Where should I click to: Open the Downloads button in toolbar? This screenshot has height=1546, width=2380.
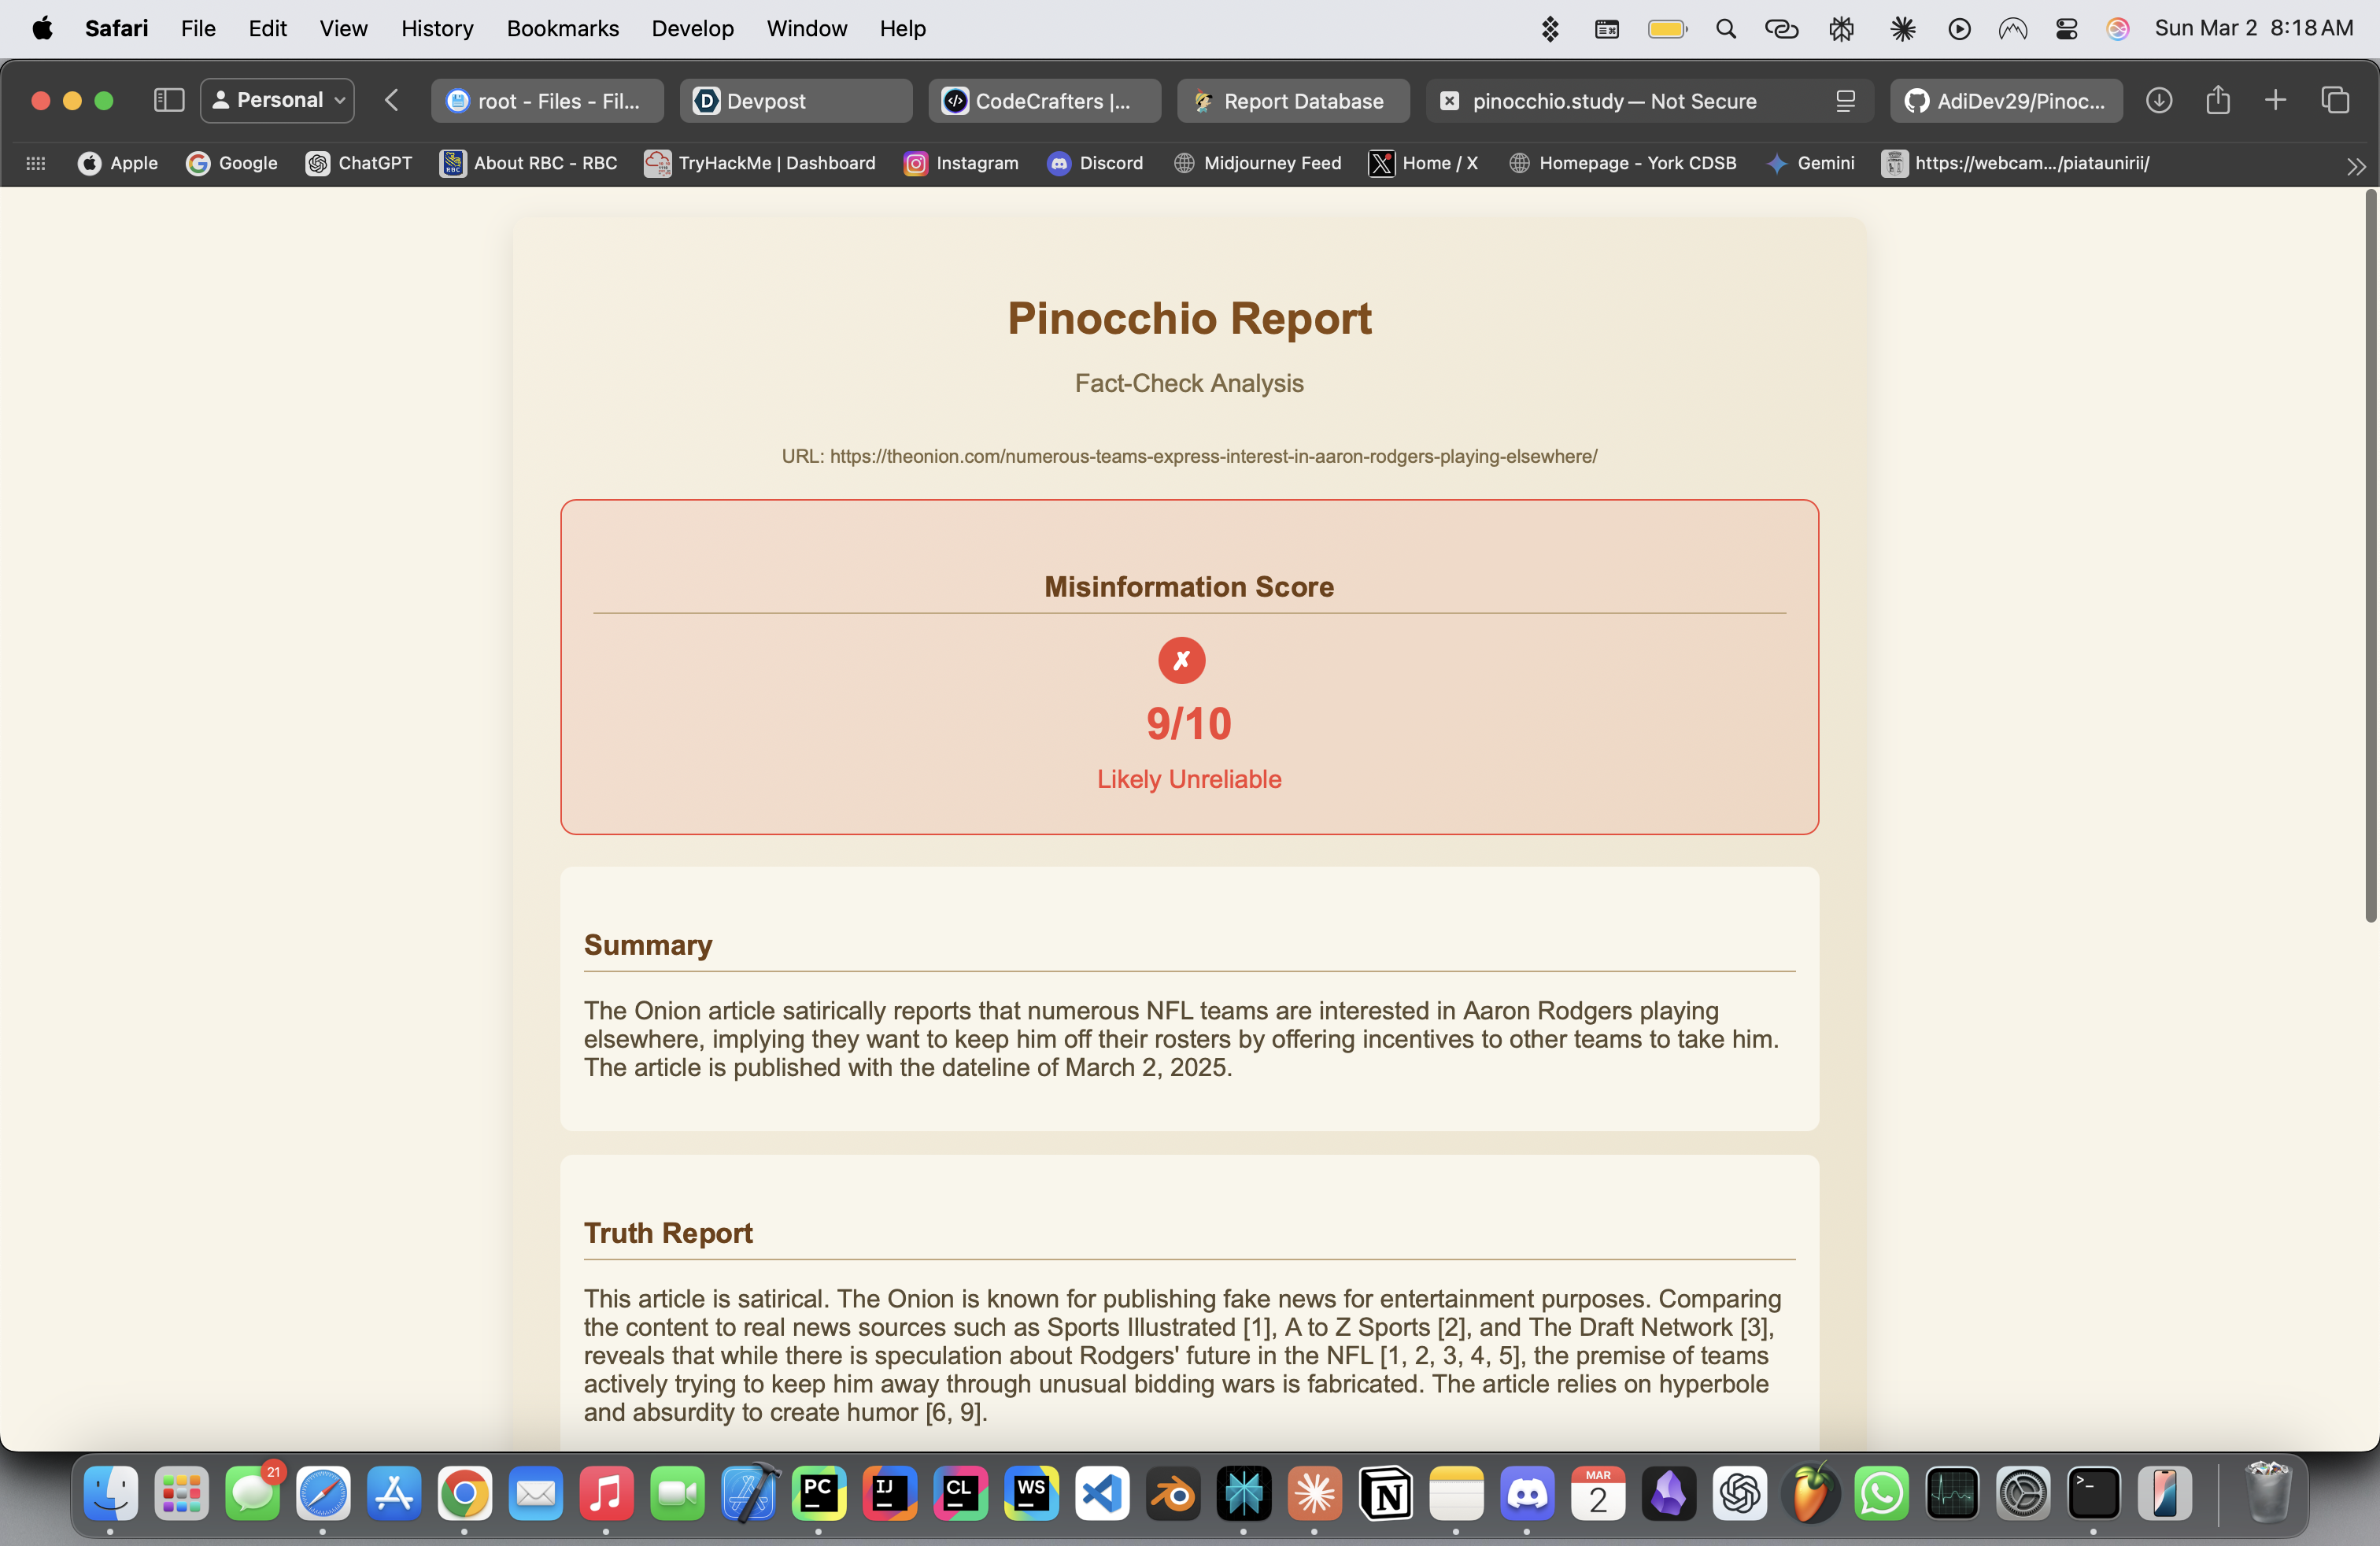coord(2159,100)
